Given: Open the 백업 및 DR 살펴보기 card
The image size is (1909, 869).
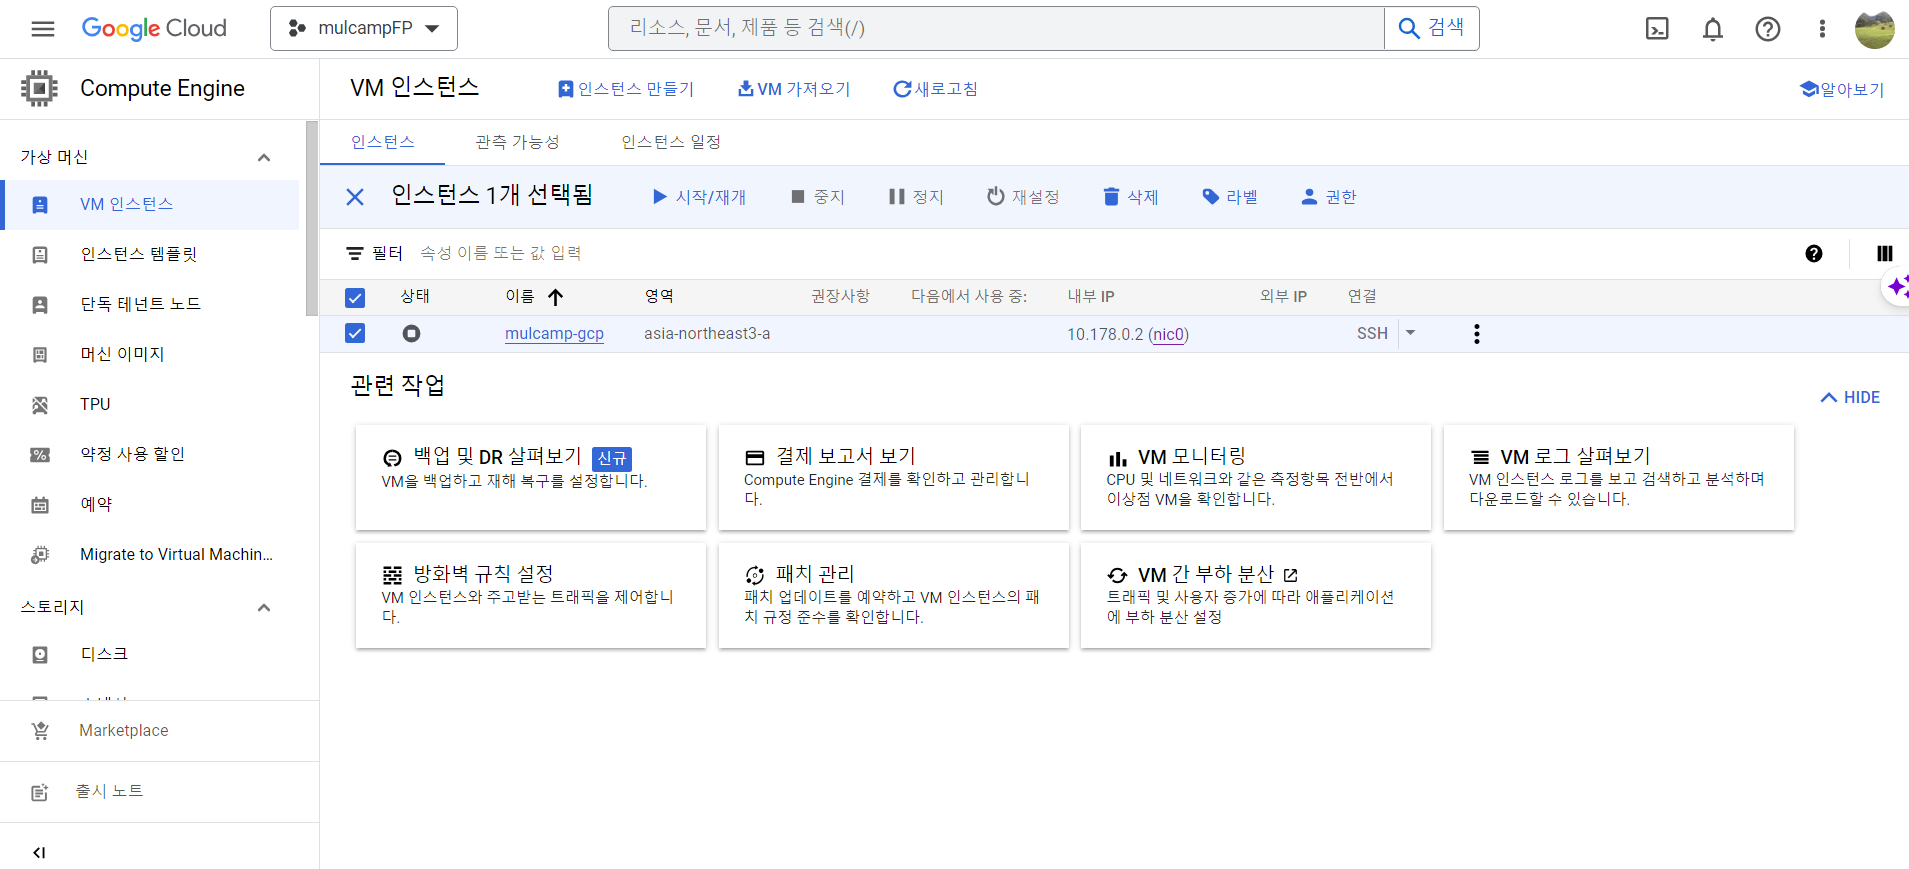Looking at the screenshot, I should pyautogui.click(x=531, y=477).
